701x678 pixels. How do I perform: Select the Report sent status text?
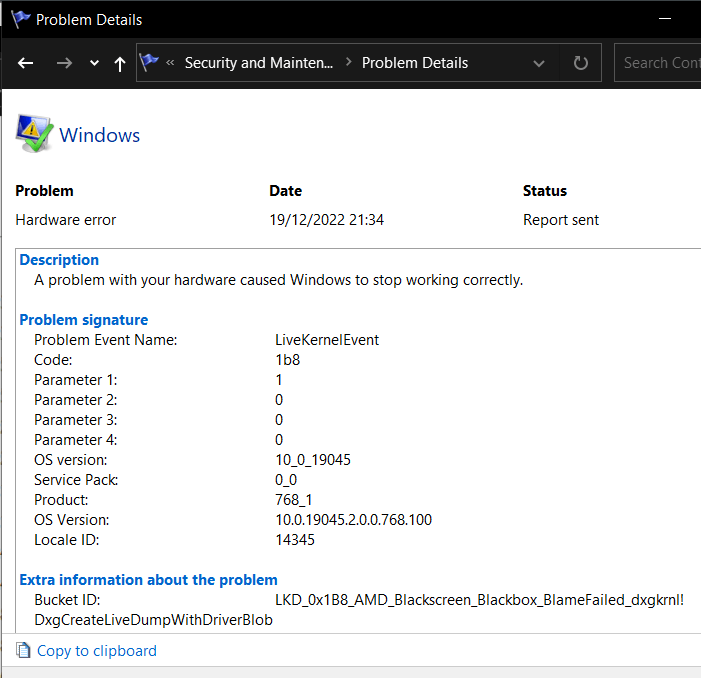(x=561, y=220)
